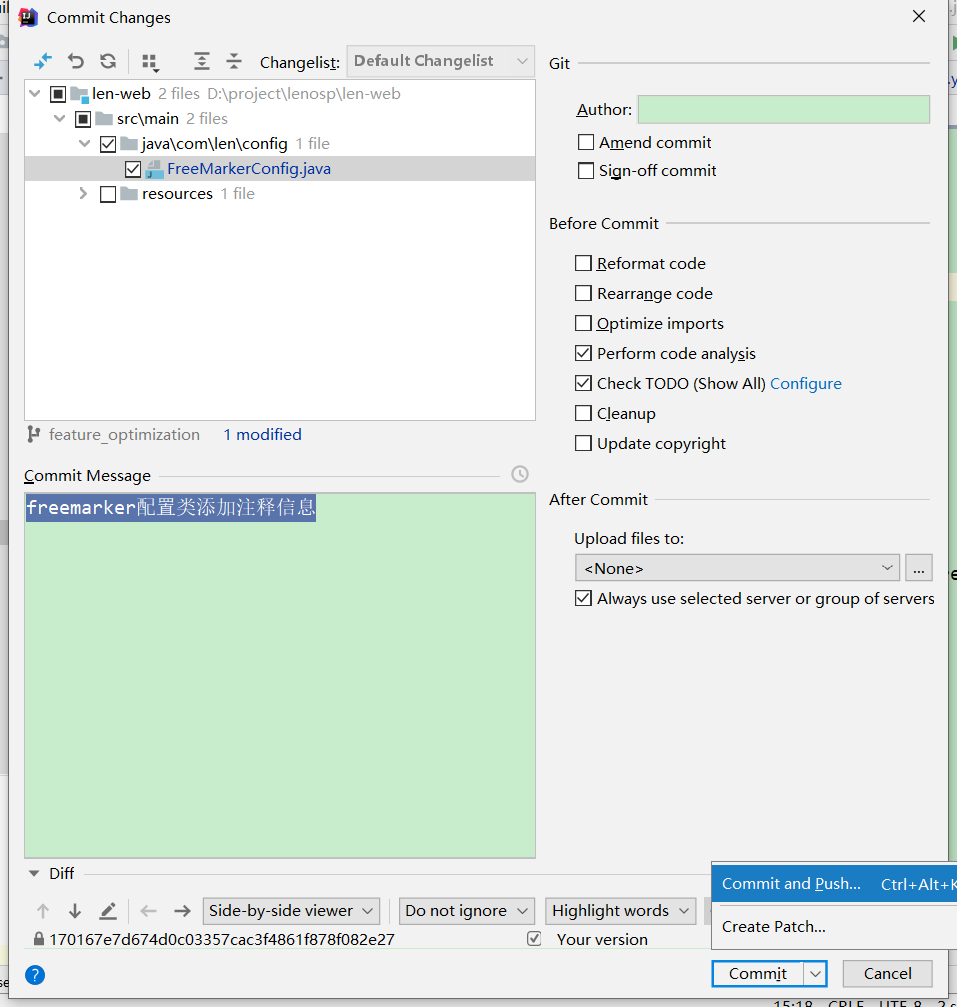Click the help question mark icon
957x1007 pixels.
35,975
